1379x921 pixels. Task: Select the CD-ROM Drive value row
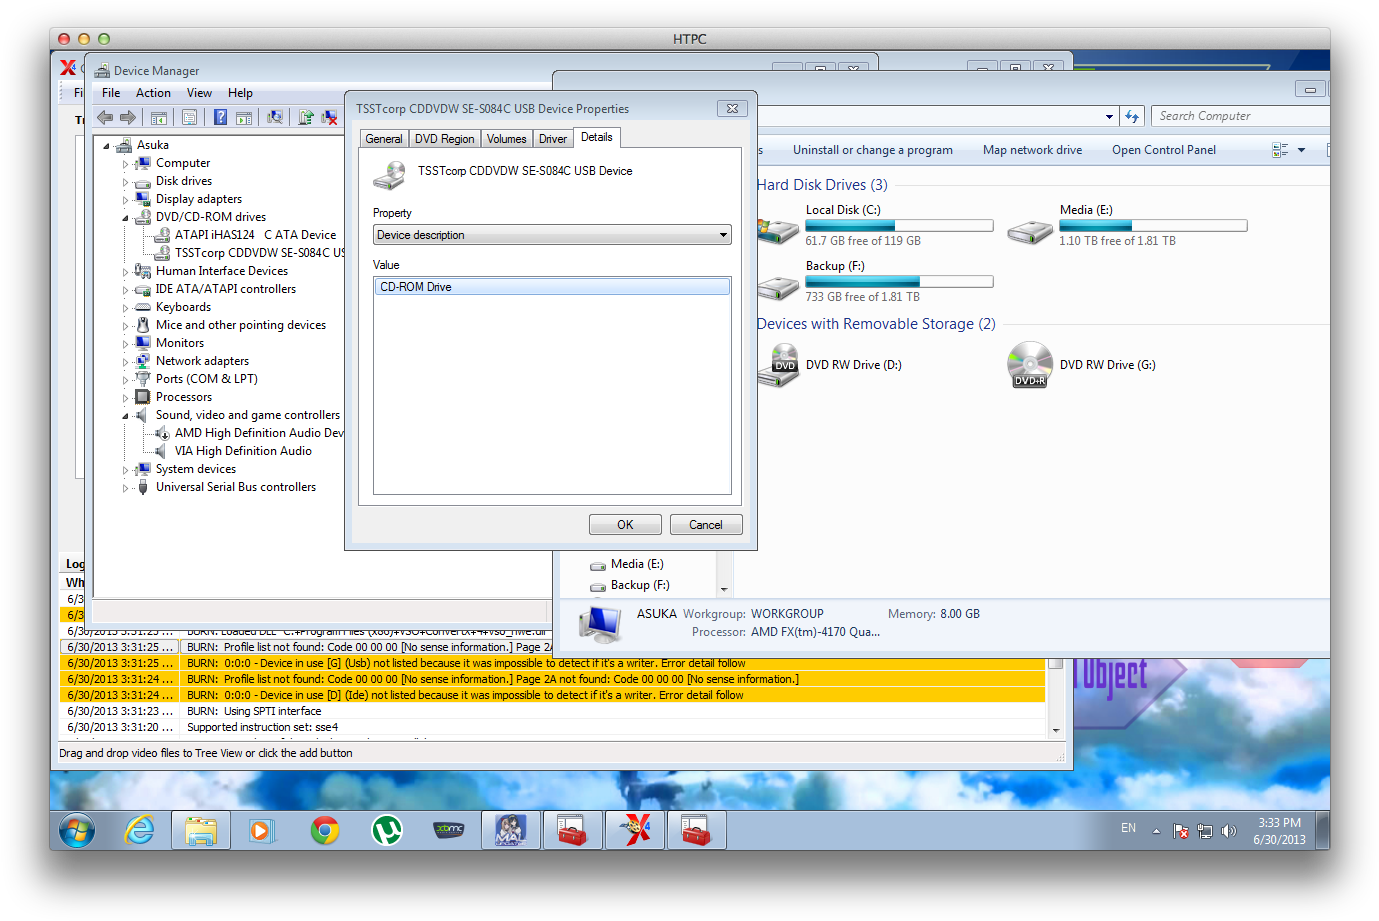(x=552, y=287)
